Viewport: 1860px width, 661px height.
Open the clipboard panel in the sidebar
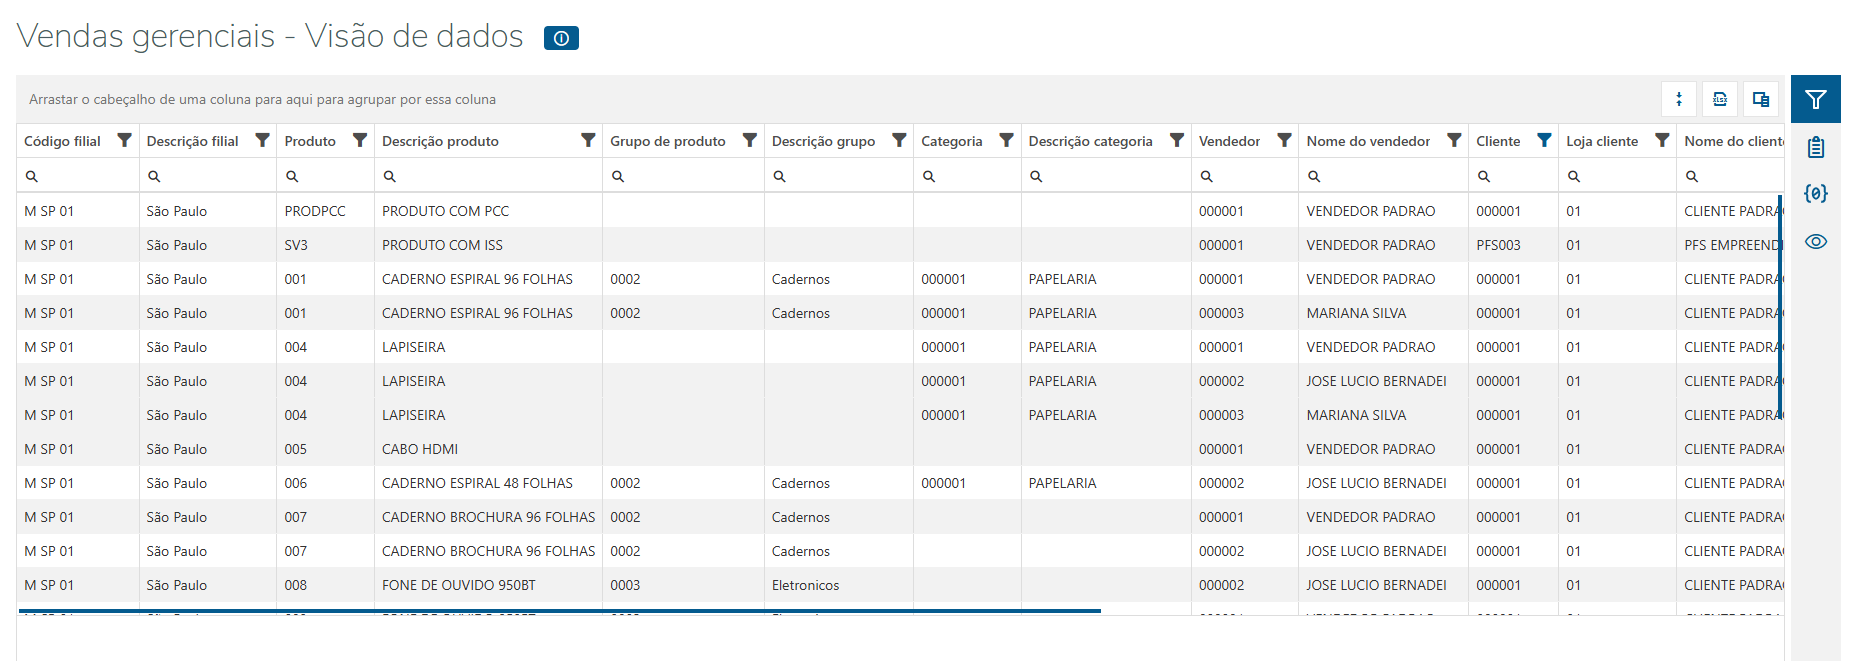click(1815, 148)
